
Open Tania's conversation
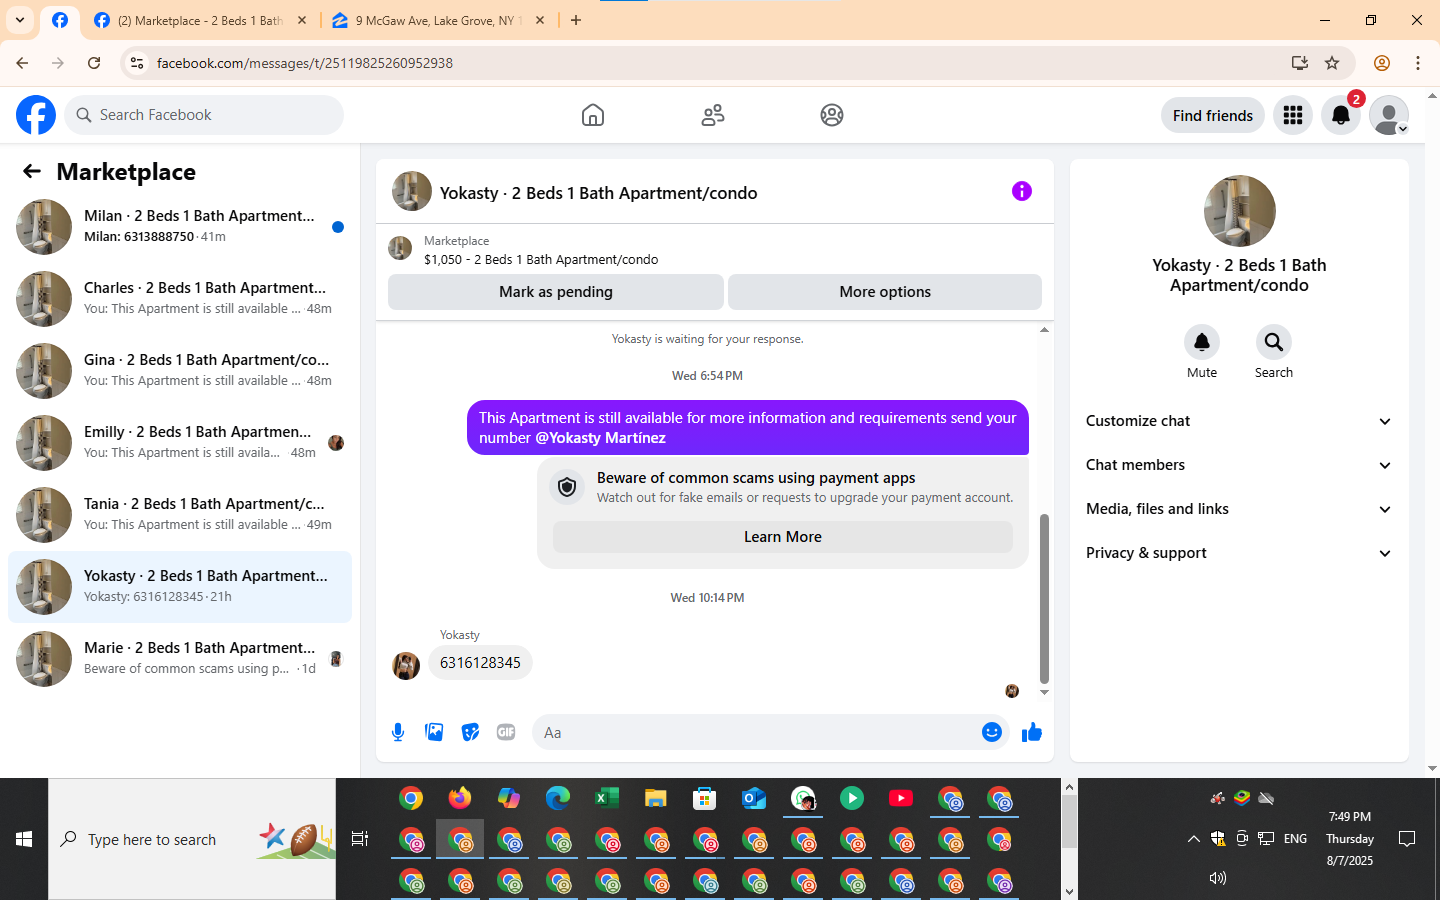point(180,515)
